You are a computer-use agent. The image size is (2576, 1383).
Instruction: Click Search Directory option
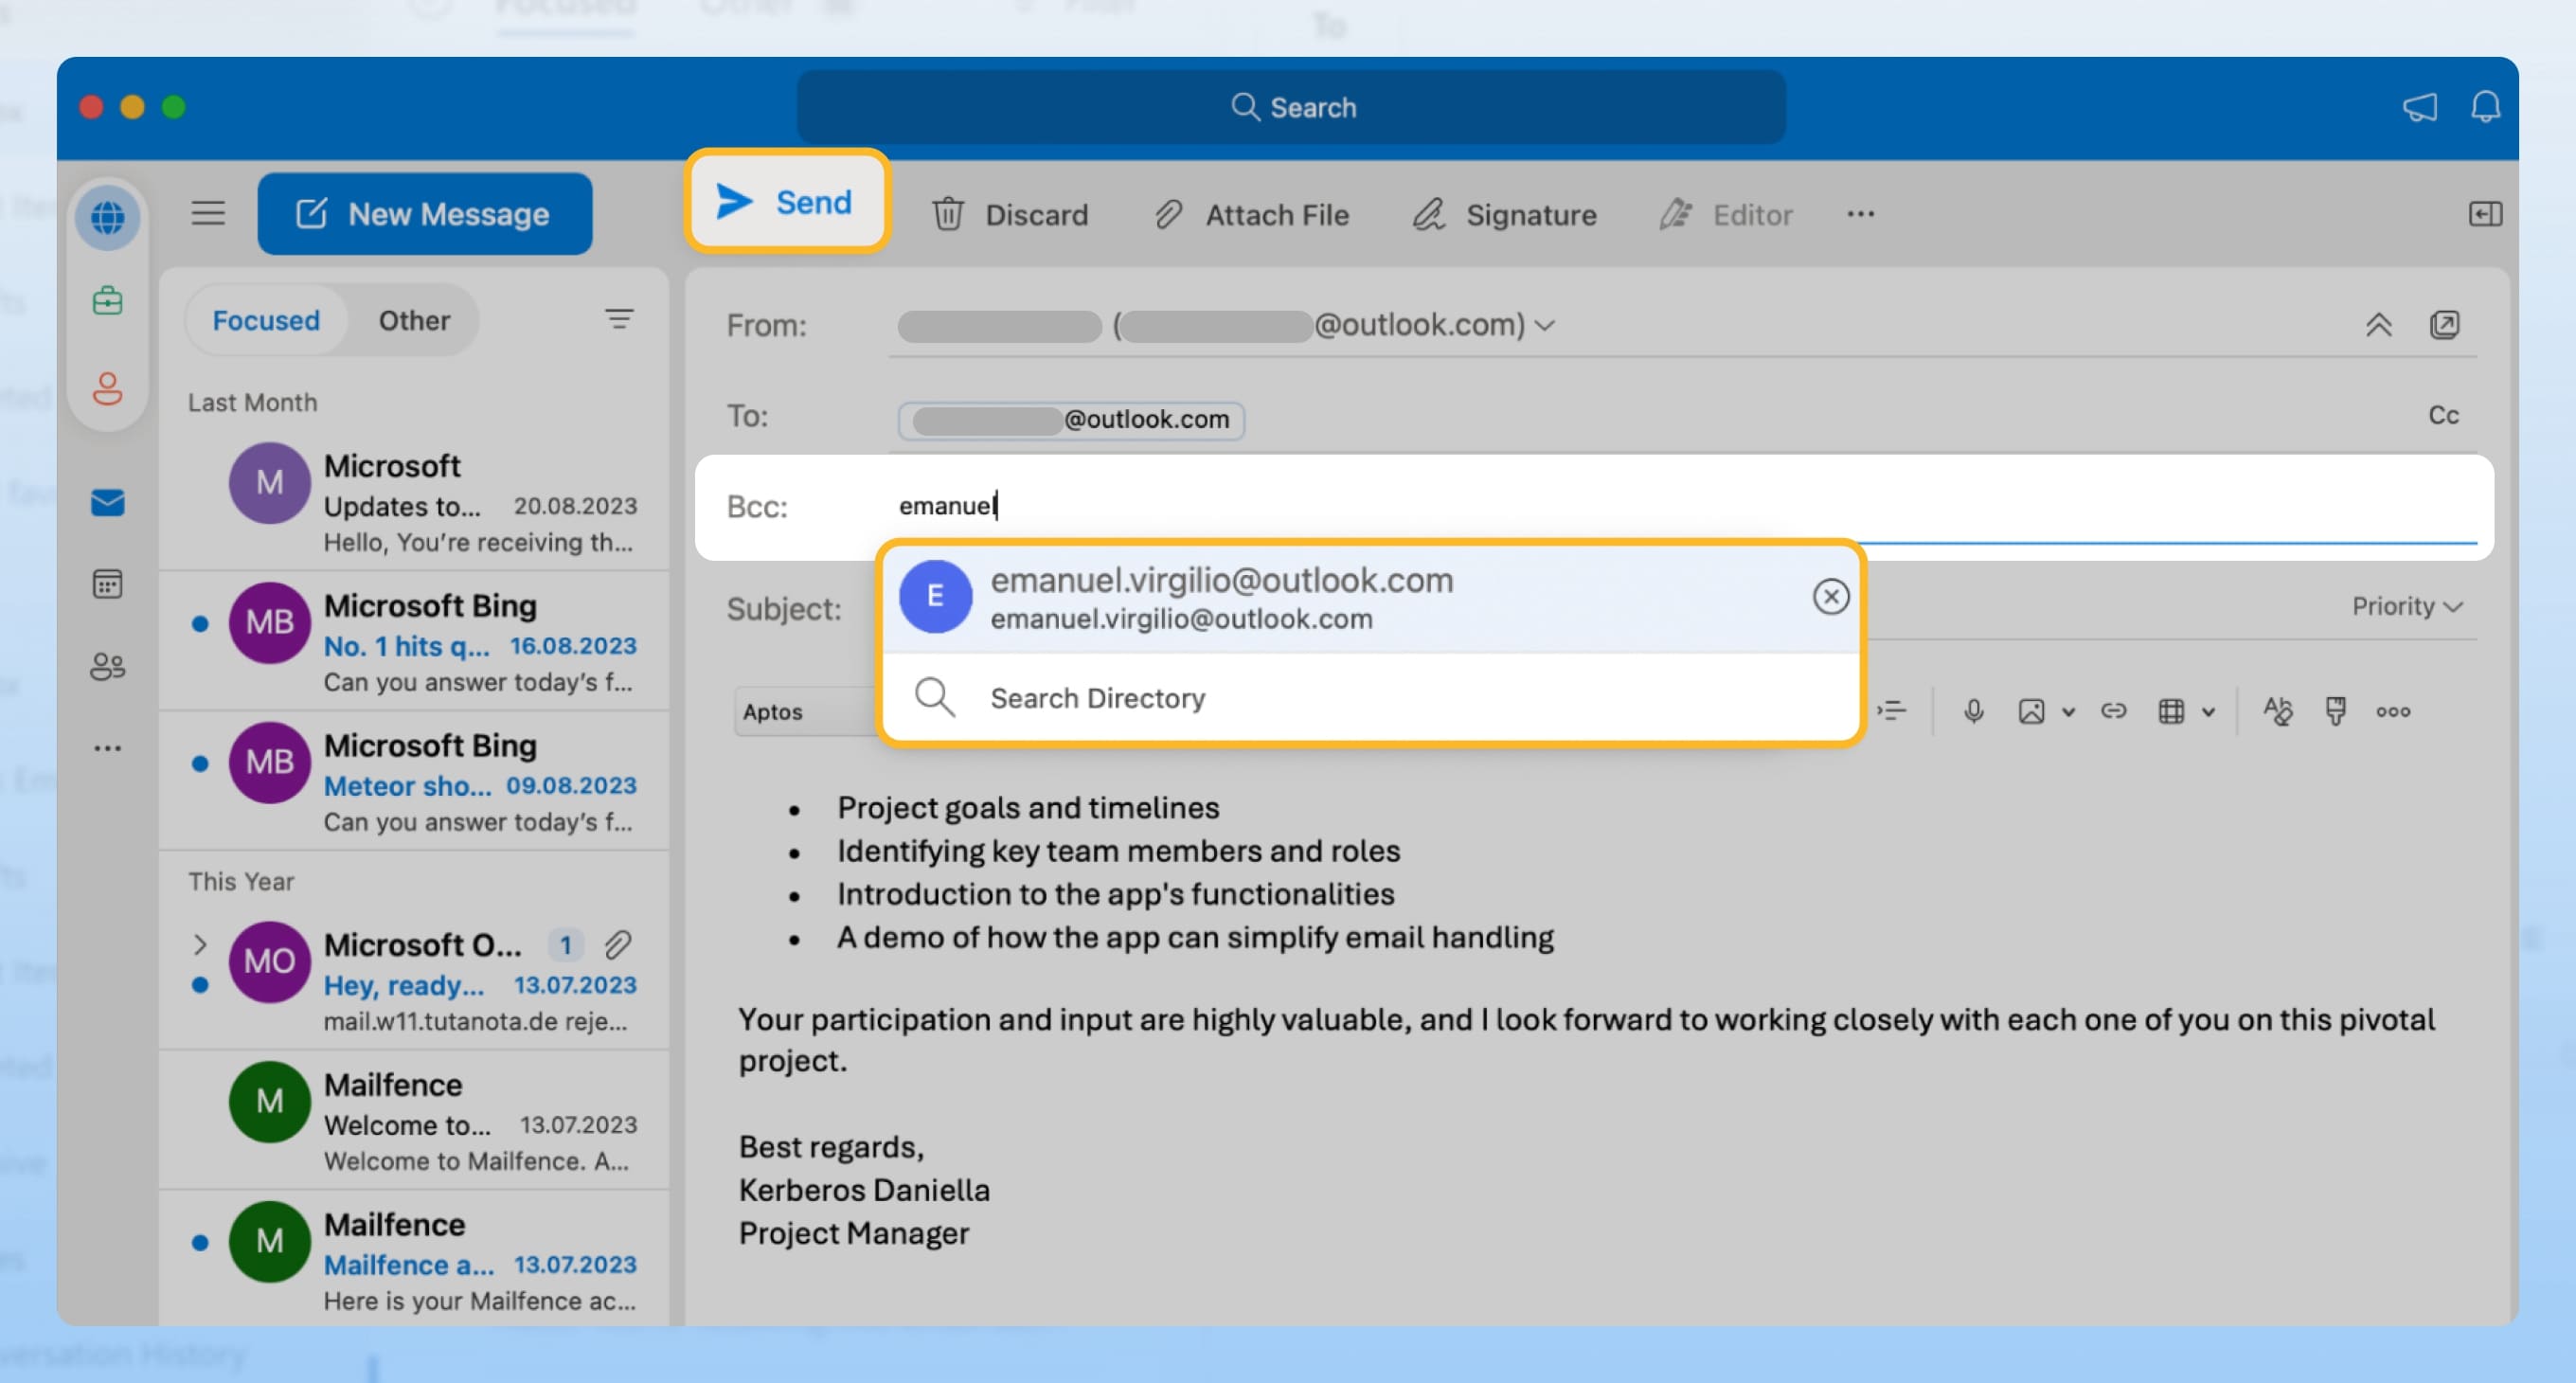(1098, 696)
